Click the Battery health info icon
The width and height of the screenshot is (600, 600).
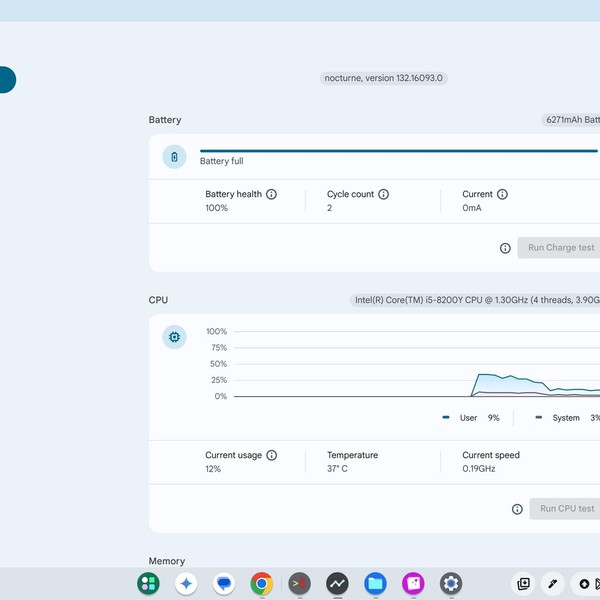point(271,195)
